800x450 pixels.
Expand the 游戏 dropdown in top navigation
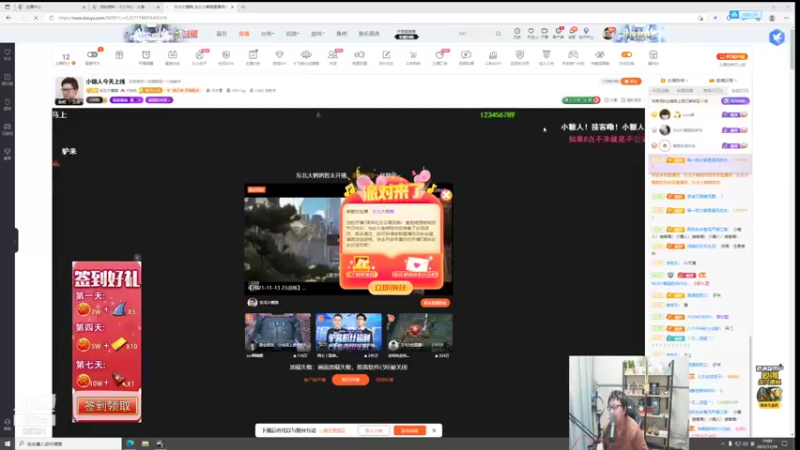[317, 34]
